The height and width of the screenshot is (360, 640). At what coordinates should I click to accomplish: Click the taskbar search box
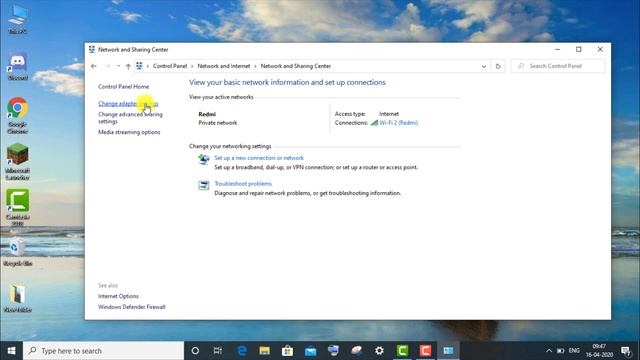point(104,351)
